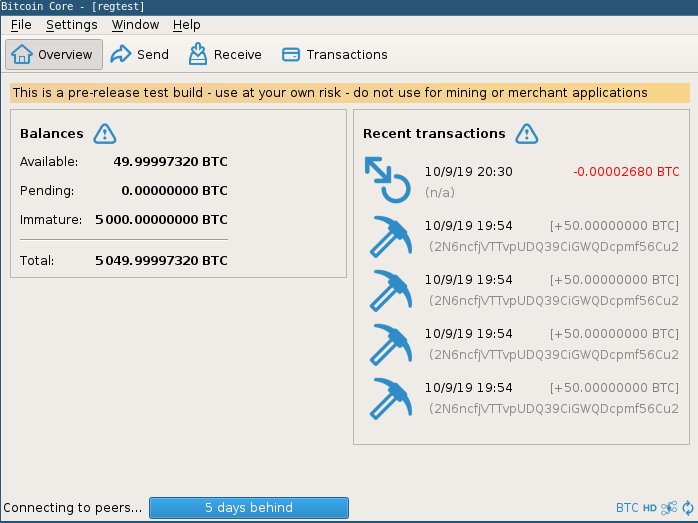Click the Available balance 49.99997320 BTC

pyautogui.click(x=170, y=162)
